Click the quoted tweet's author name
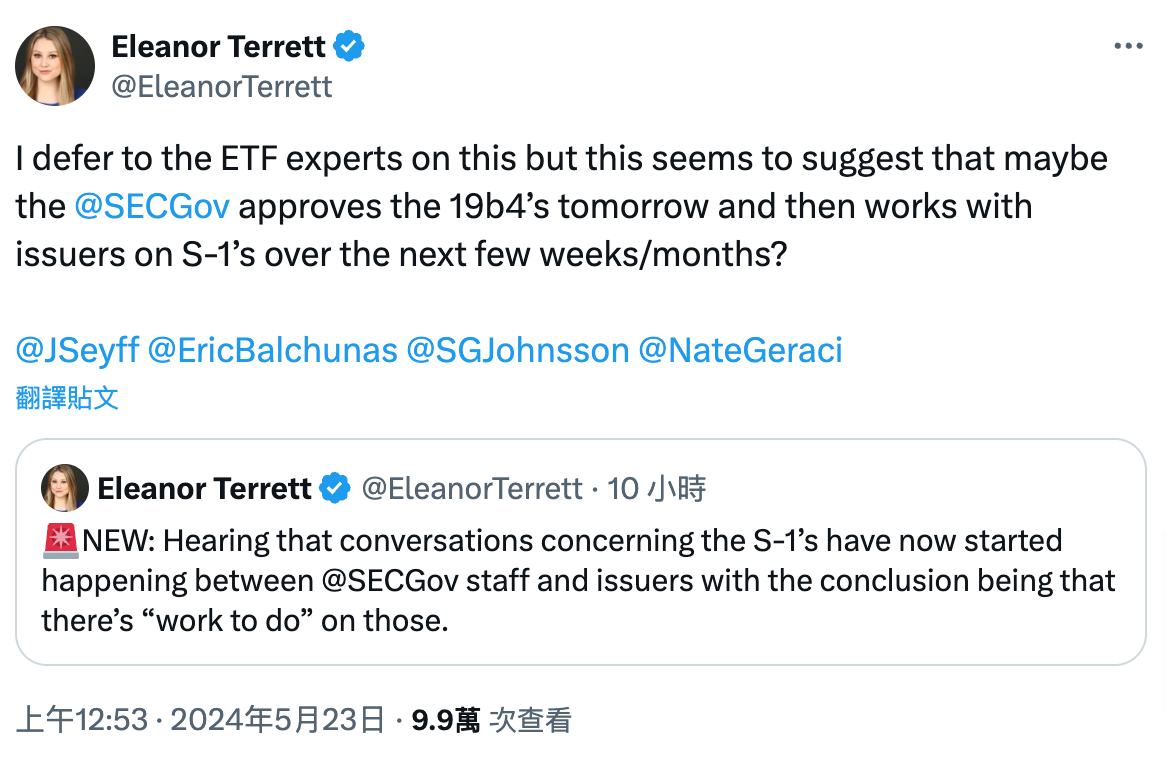1166x764 pixels. [204, 488]
